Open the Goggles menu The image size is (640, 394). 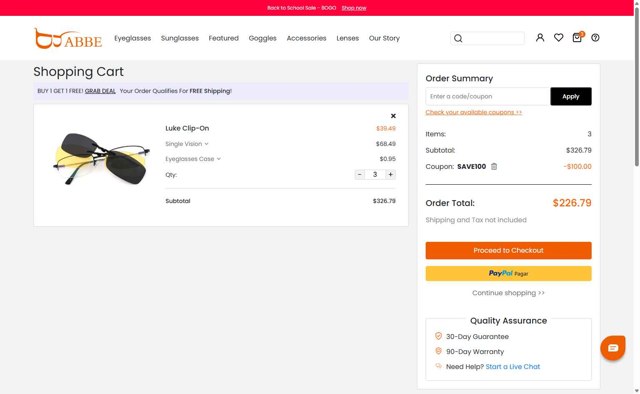262,38
